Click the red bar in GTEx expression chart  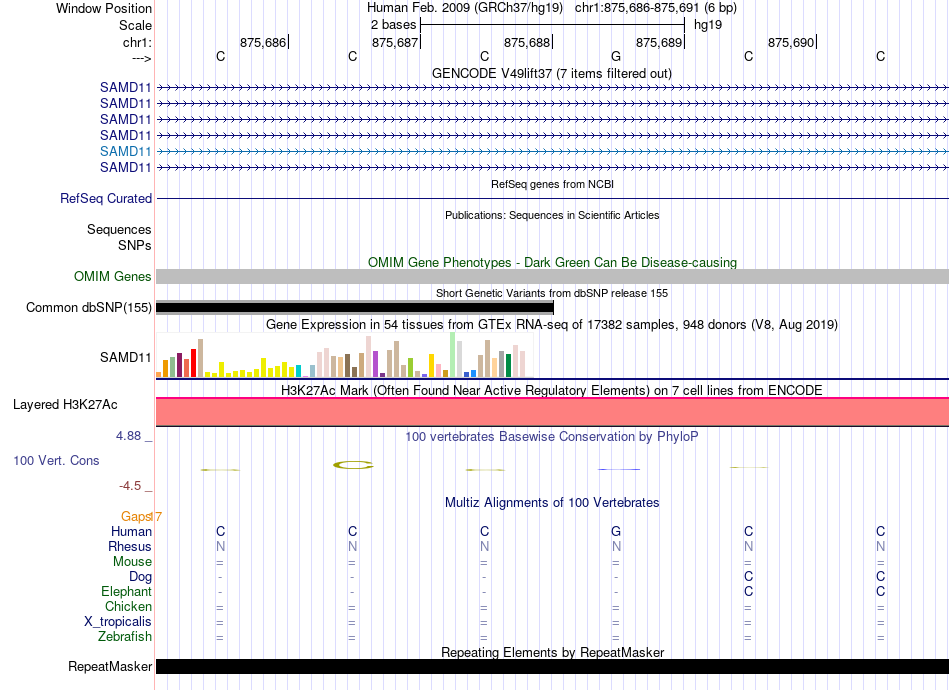(x=193, y=363)
